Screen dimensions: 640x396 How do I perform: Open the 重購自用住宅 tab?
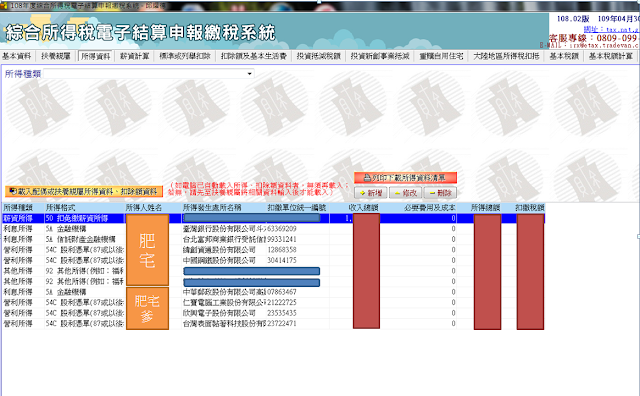441,56
